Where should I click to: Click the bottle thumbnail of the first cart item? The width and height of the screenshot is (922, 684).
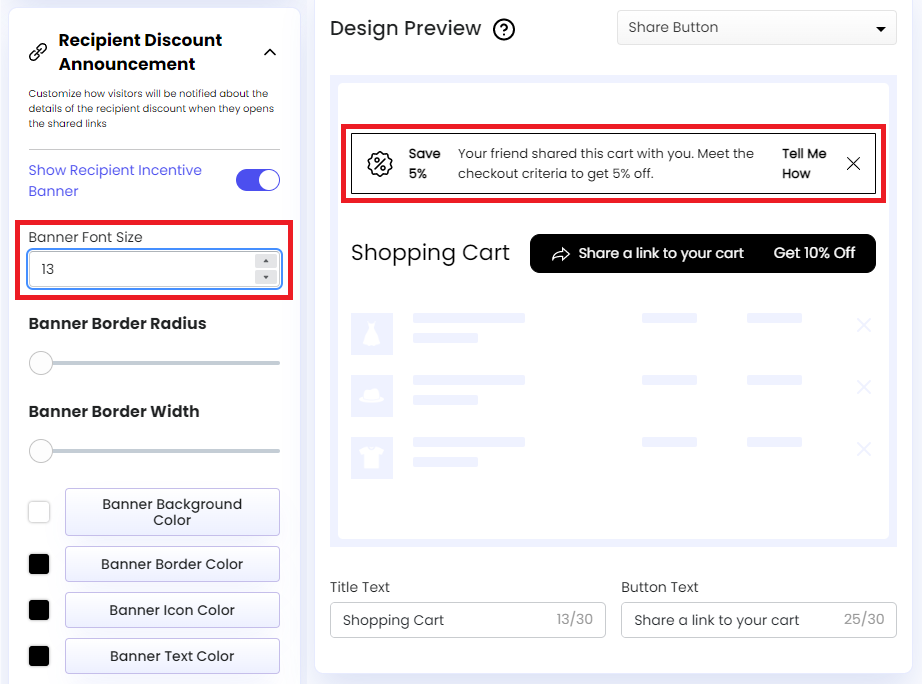[x=372, y=334]
